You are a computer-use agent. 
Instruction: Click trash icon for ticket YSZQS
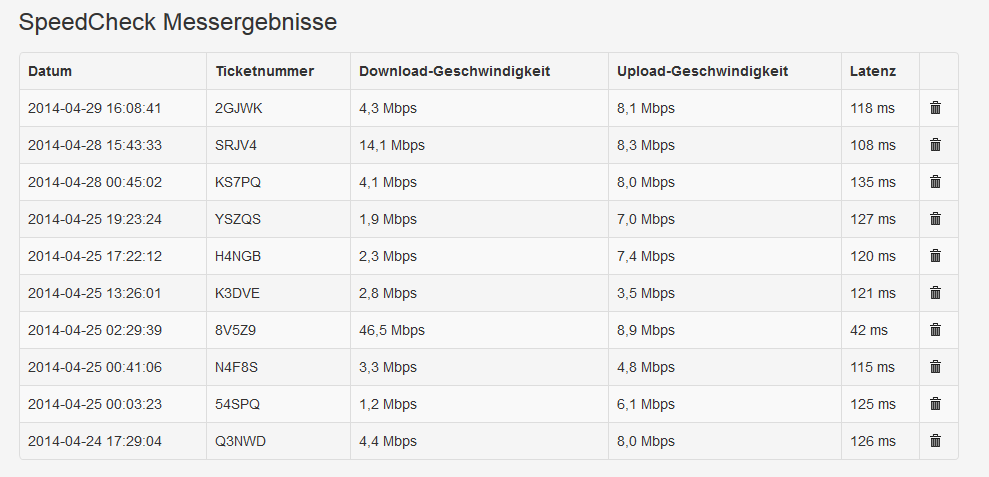coord(935,219)
